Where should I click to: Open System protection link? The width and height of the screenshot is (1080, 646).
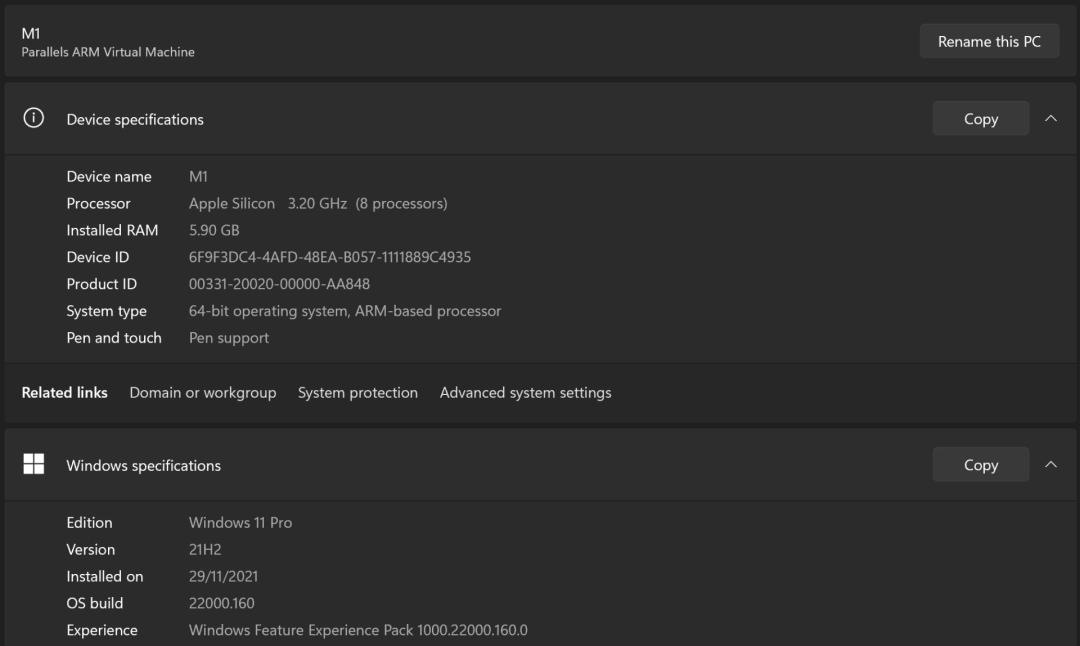[357, 393]
